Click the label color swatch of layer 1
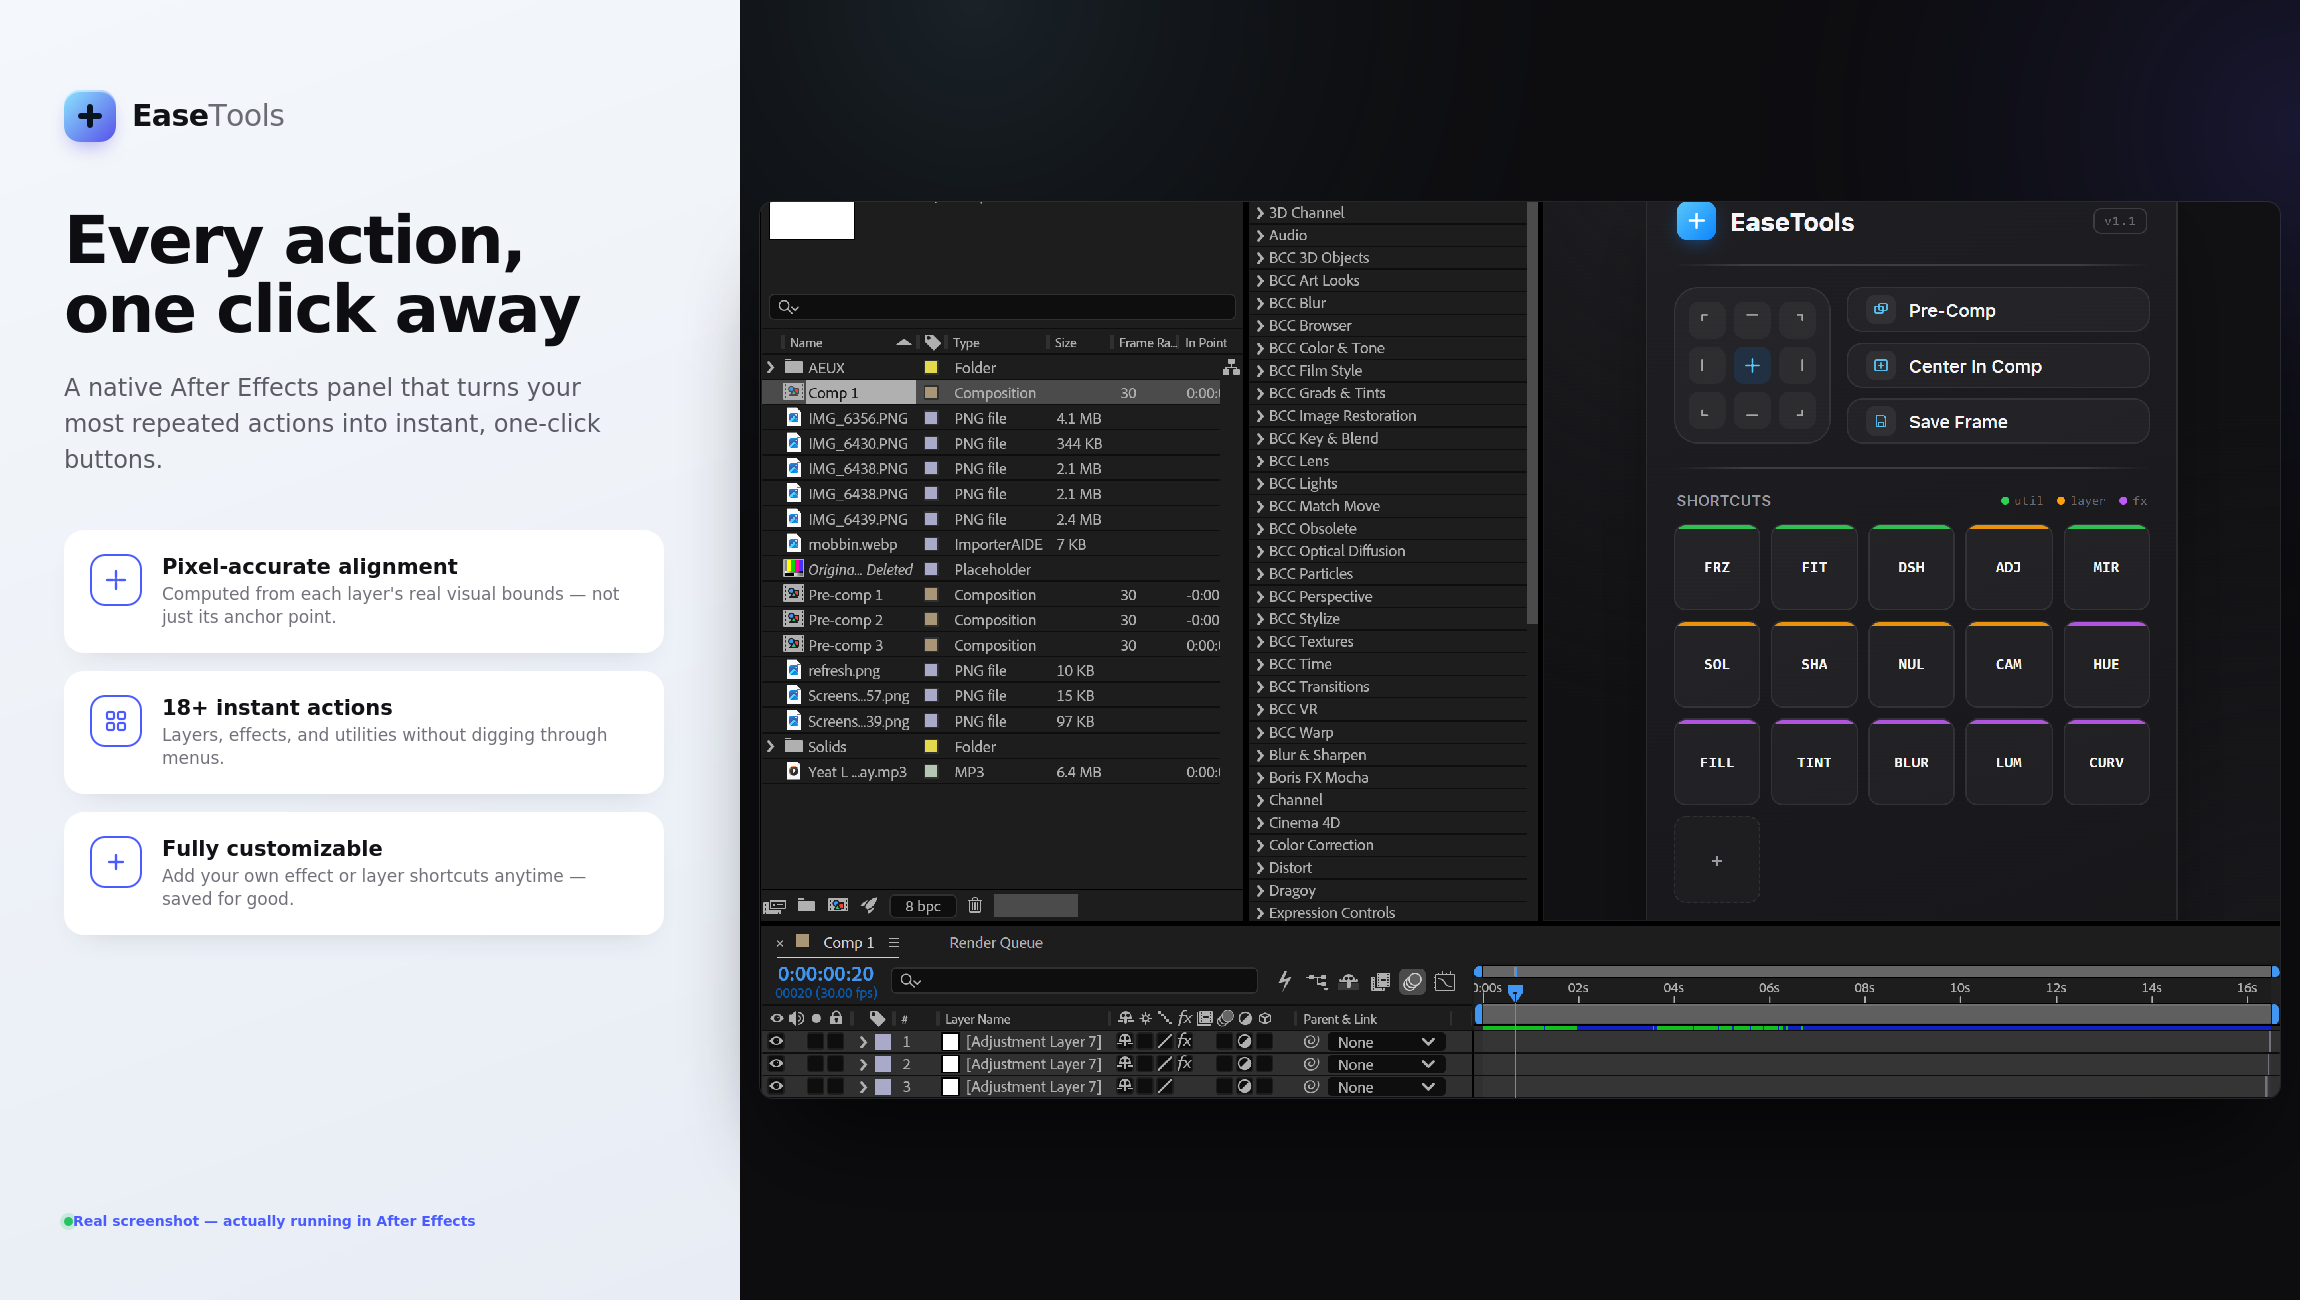 click(883, 1042)
